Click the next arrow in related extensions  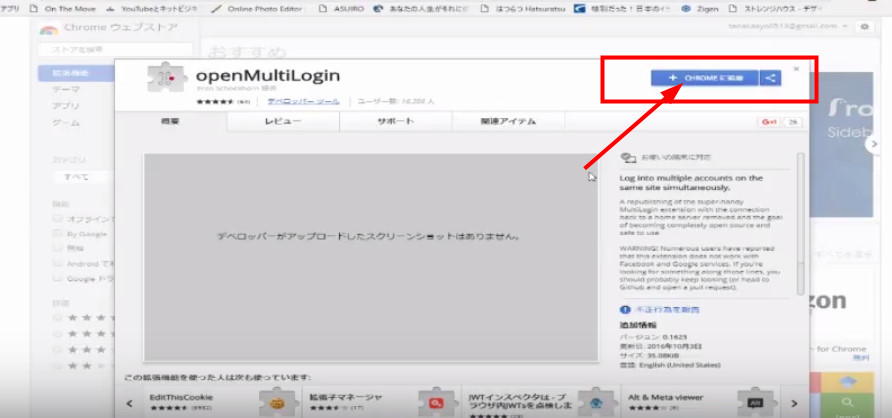point(795,403)
